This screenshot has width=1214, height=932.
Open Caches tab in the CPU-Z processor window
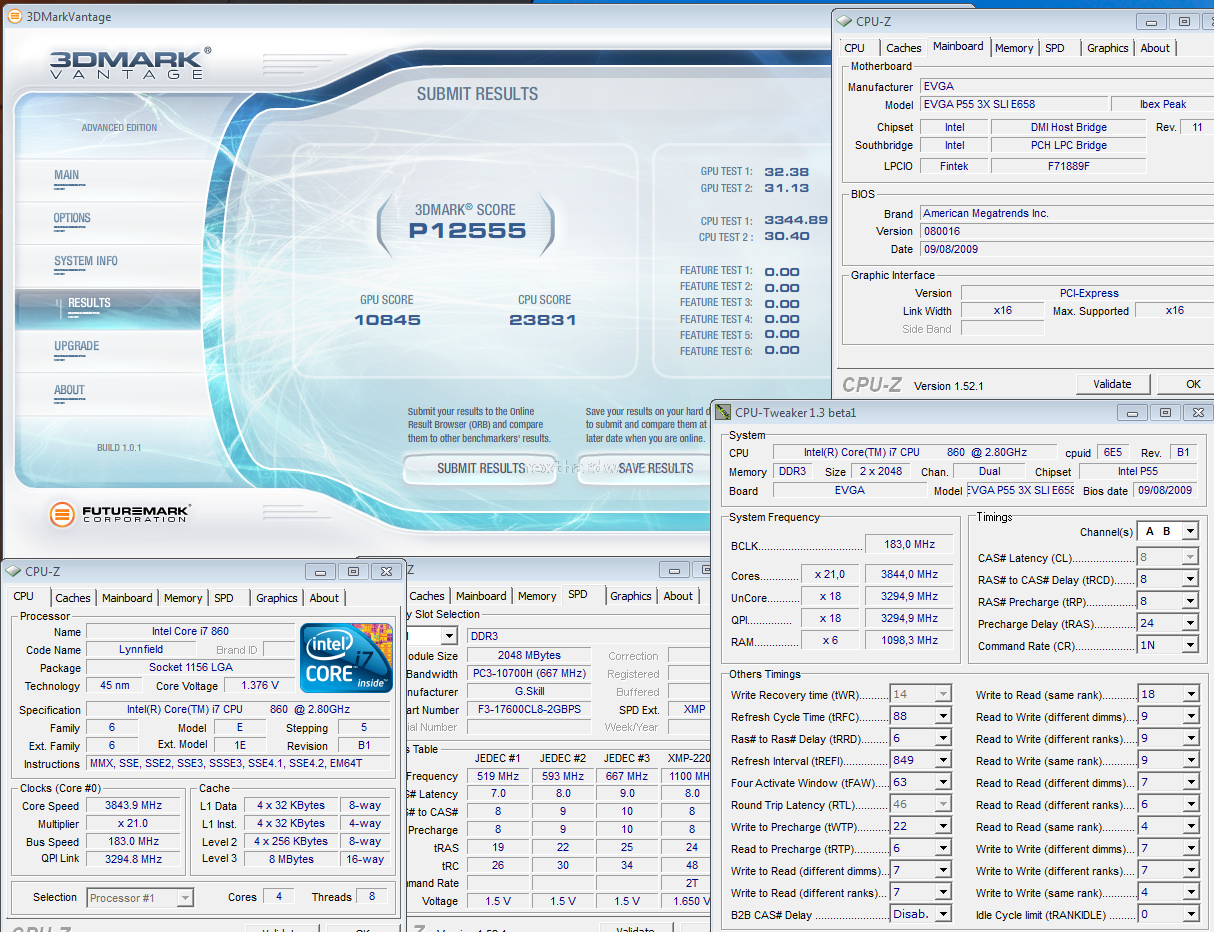point(73,598)
